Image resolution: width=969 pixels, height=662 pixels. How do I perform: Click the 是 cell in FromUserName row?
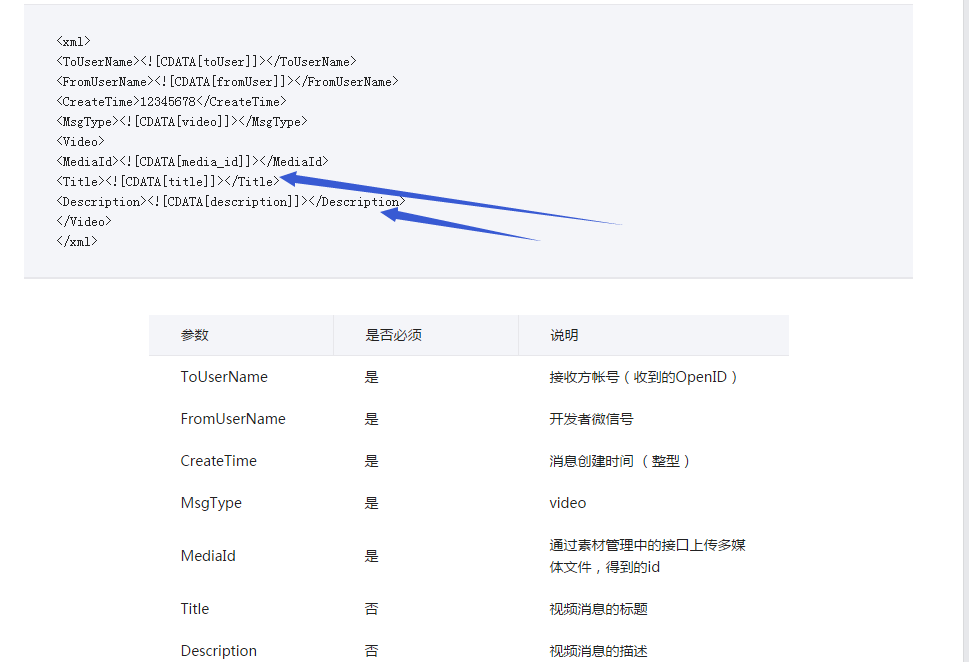[x=371, y=419]
